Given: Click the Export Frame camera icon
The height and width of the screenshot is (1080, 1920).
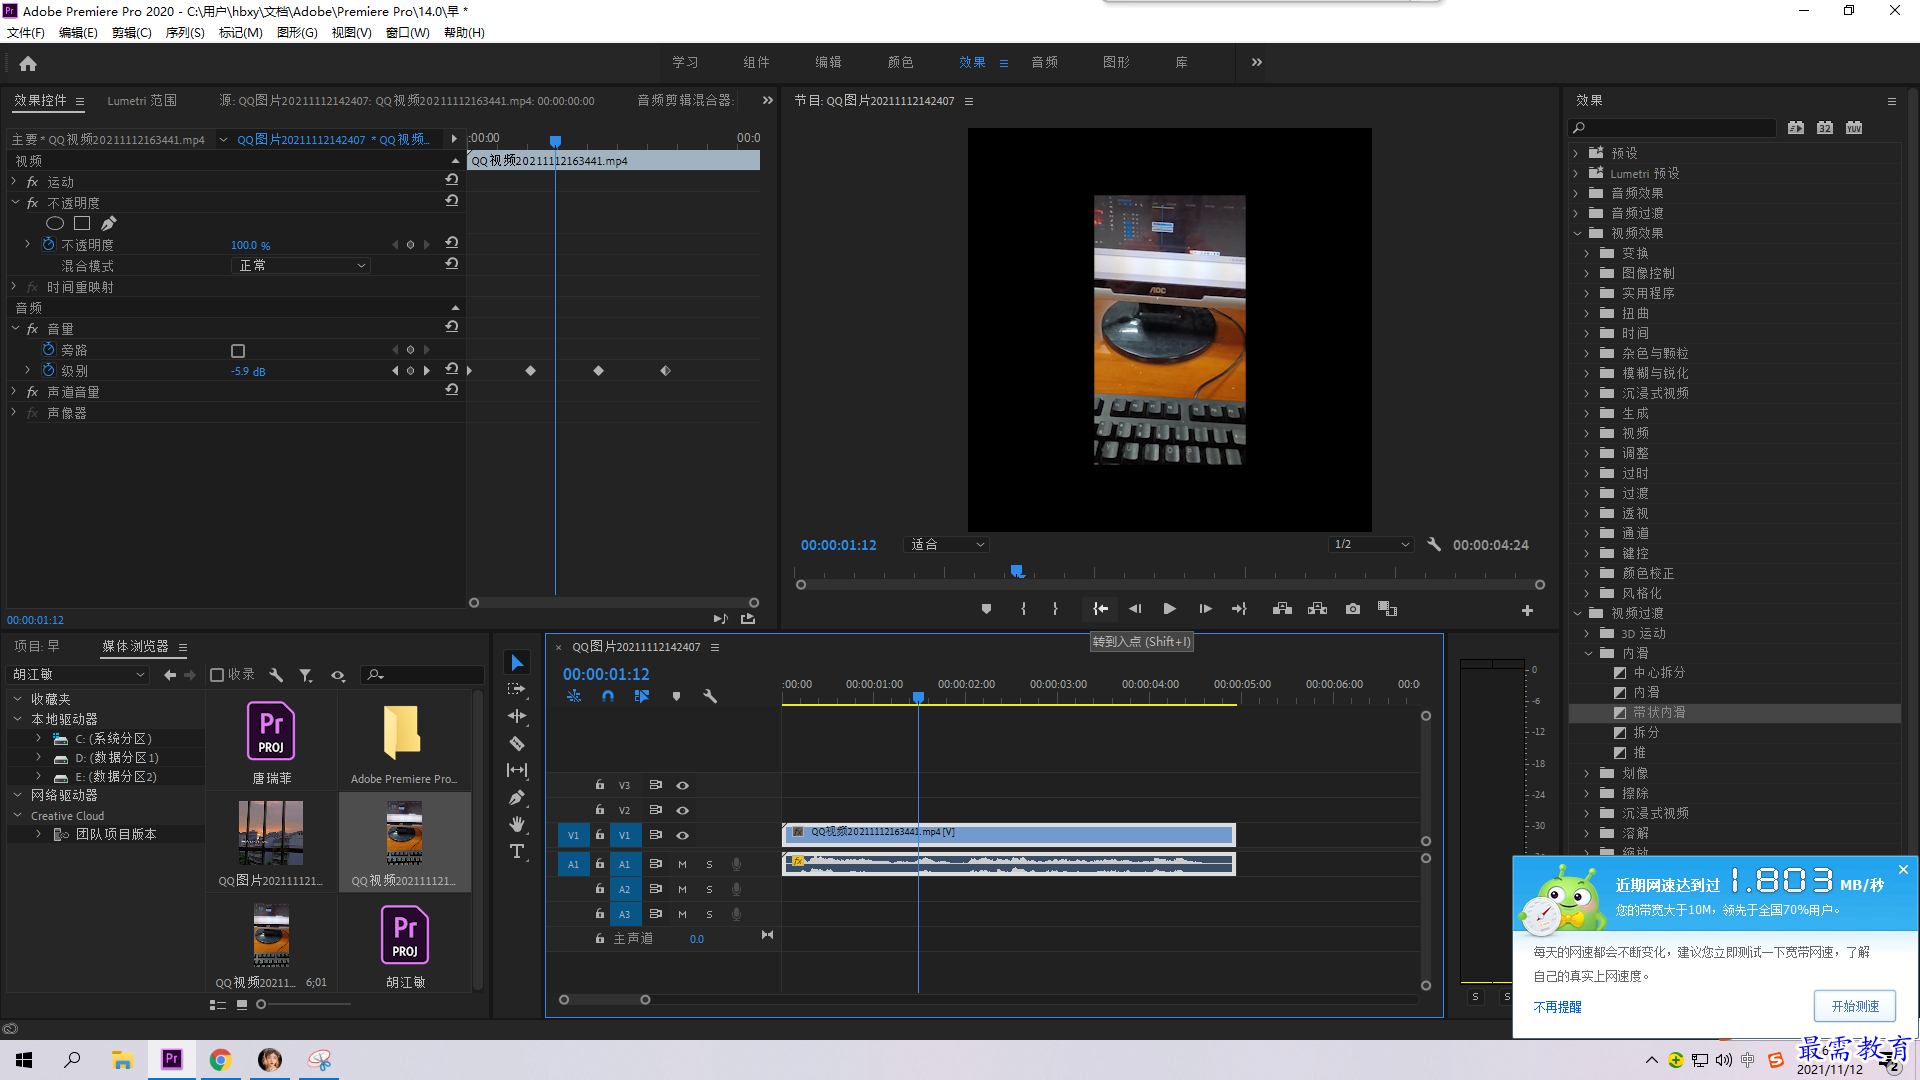Looking at the screenshot, I should (1353, 609).
